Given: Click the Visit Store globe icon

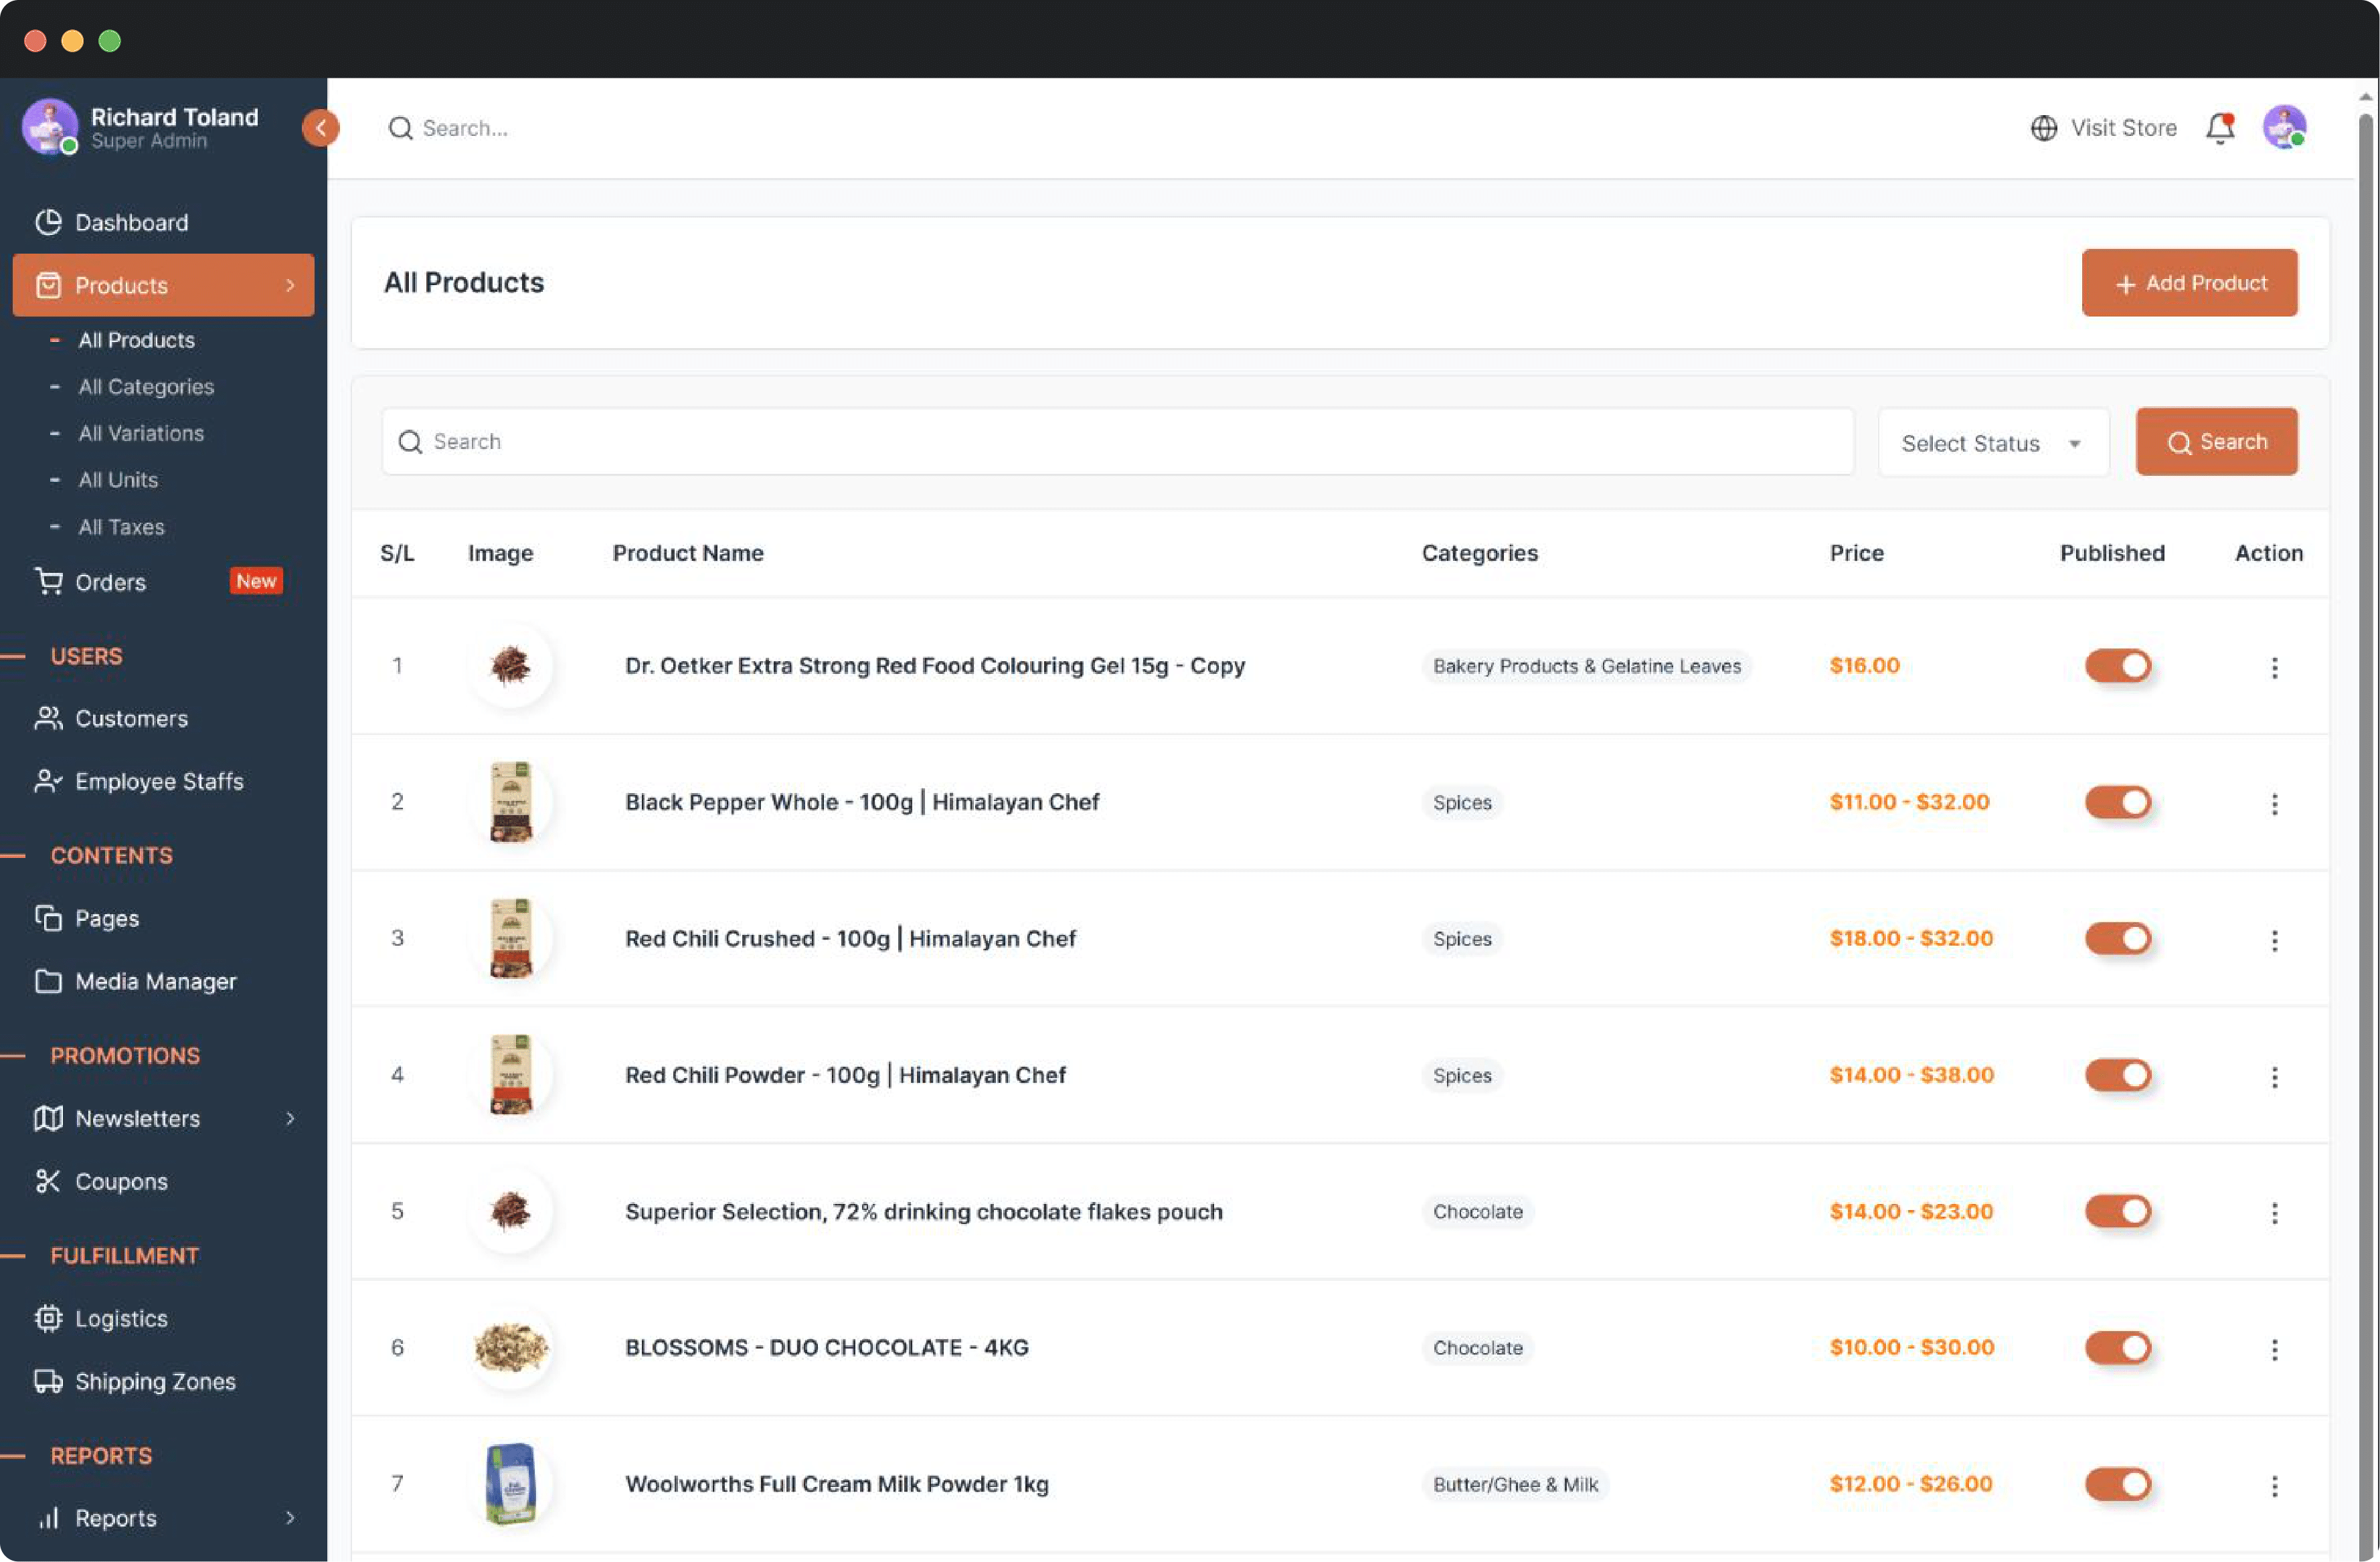Looking at the screenshot, I should (x=2043, y=127).
